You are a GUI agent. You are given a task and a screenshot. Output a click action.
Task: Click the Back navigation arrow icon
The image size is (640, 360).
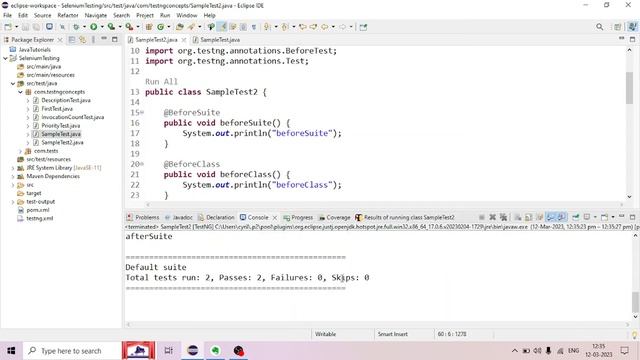(324, 27)
